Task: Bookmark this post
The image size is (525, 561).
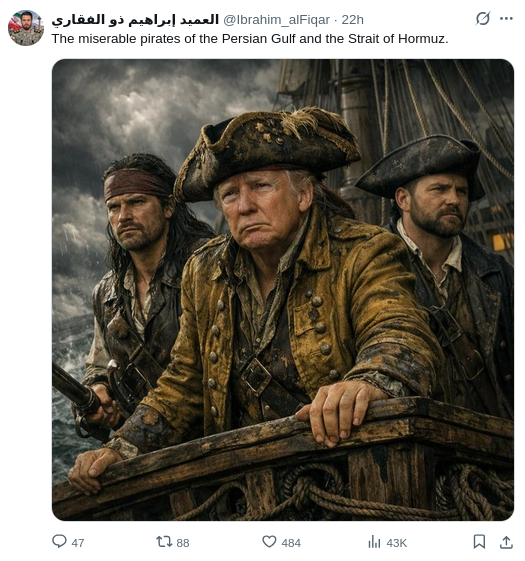Action: click(x=479, y=542)
